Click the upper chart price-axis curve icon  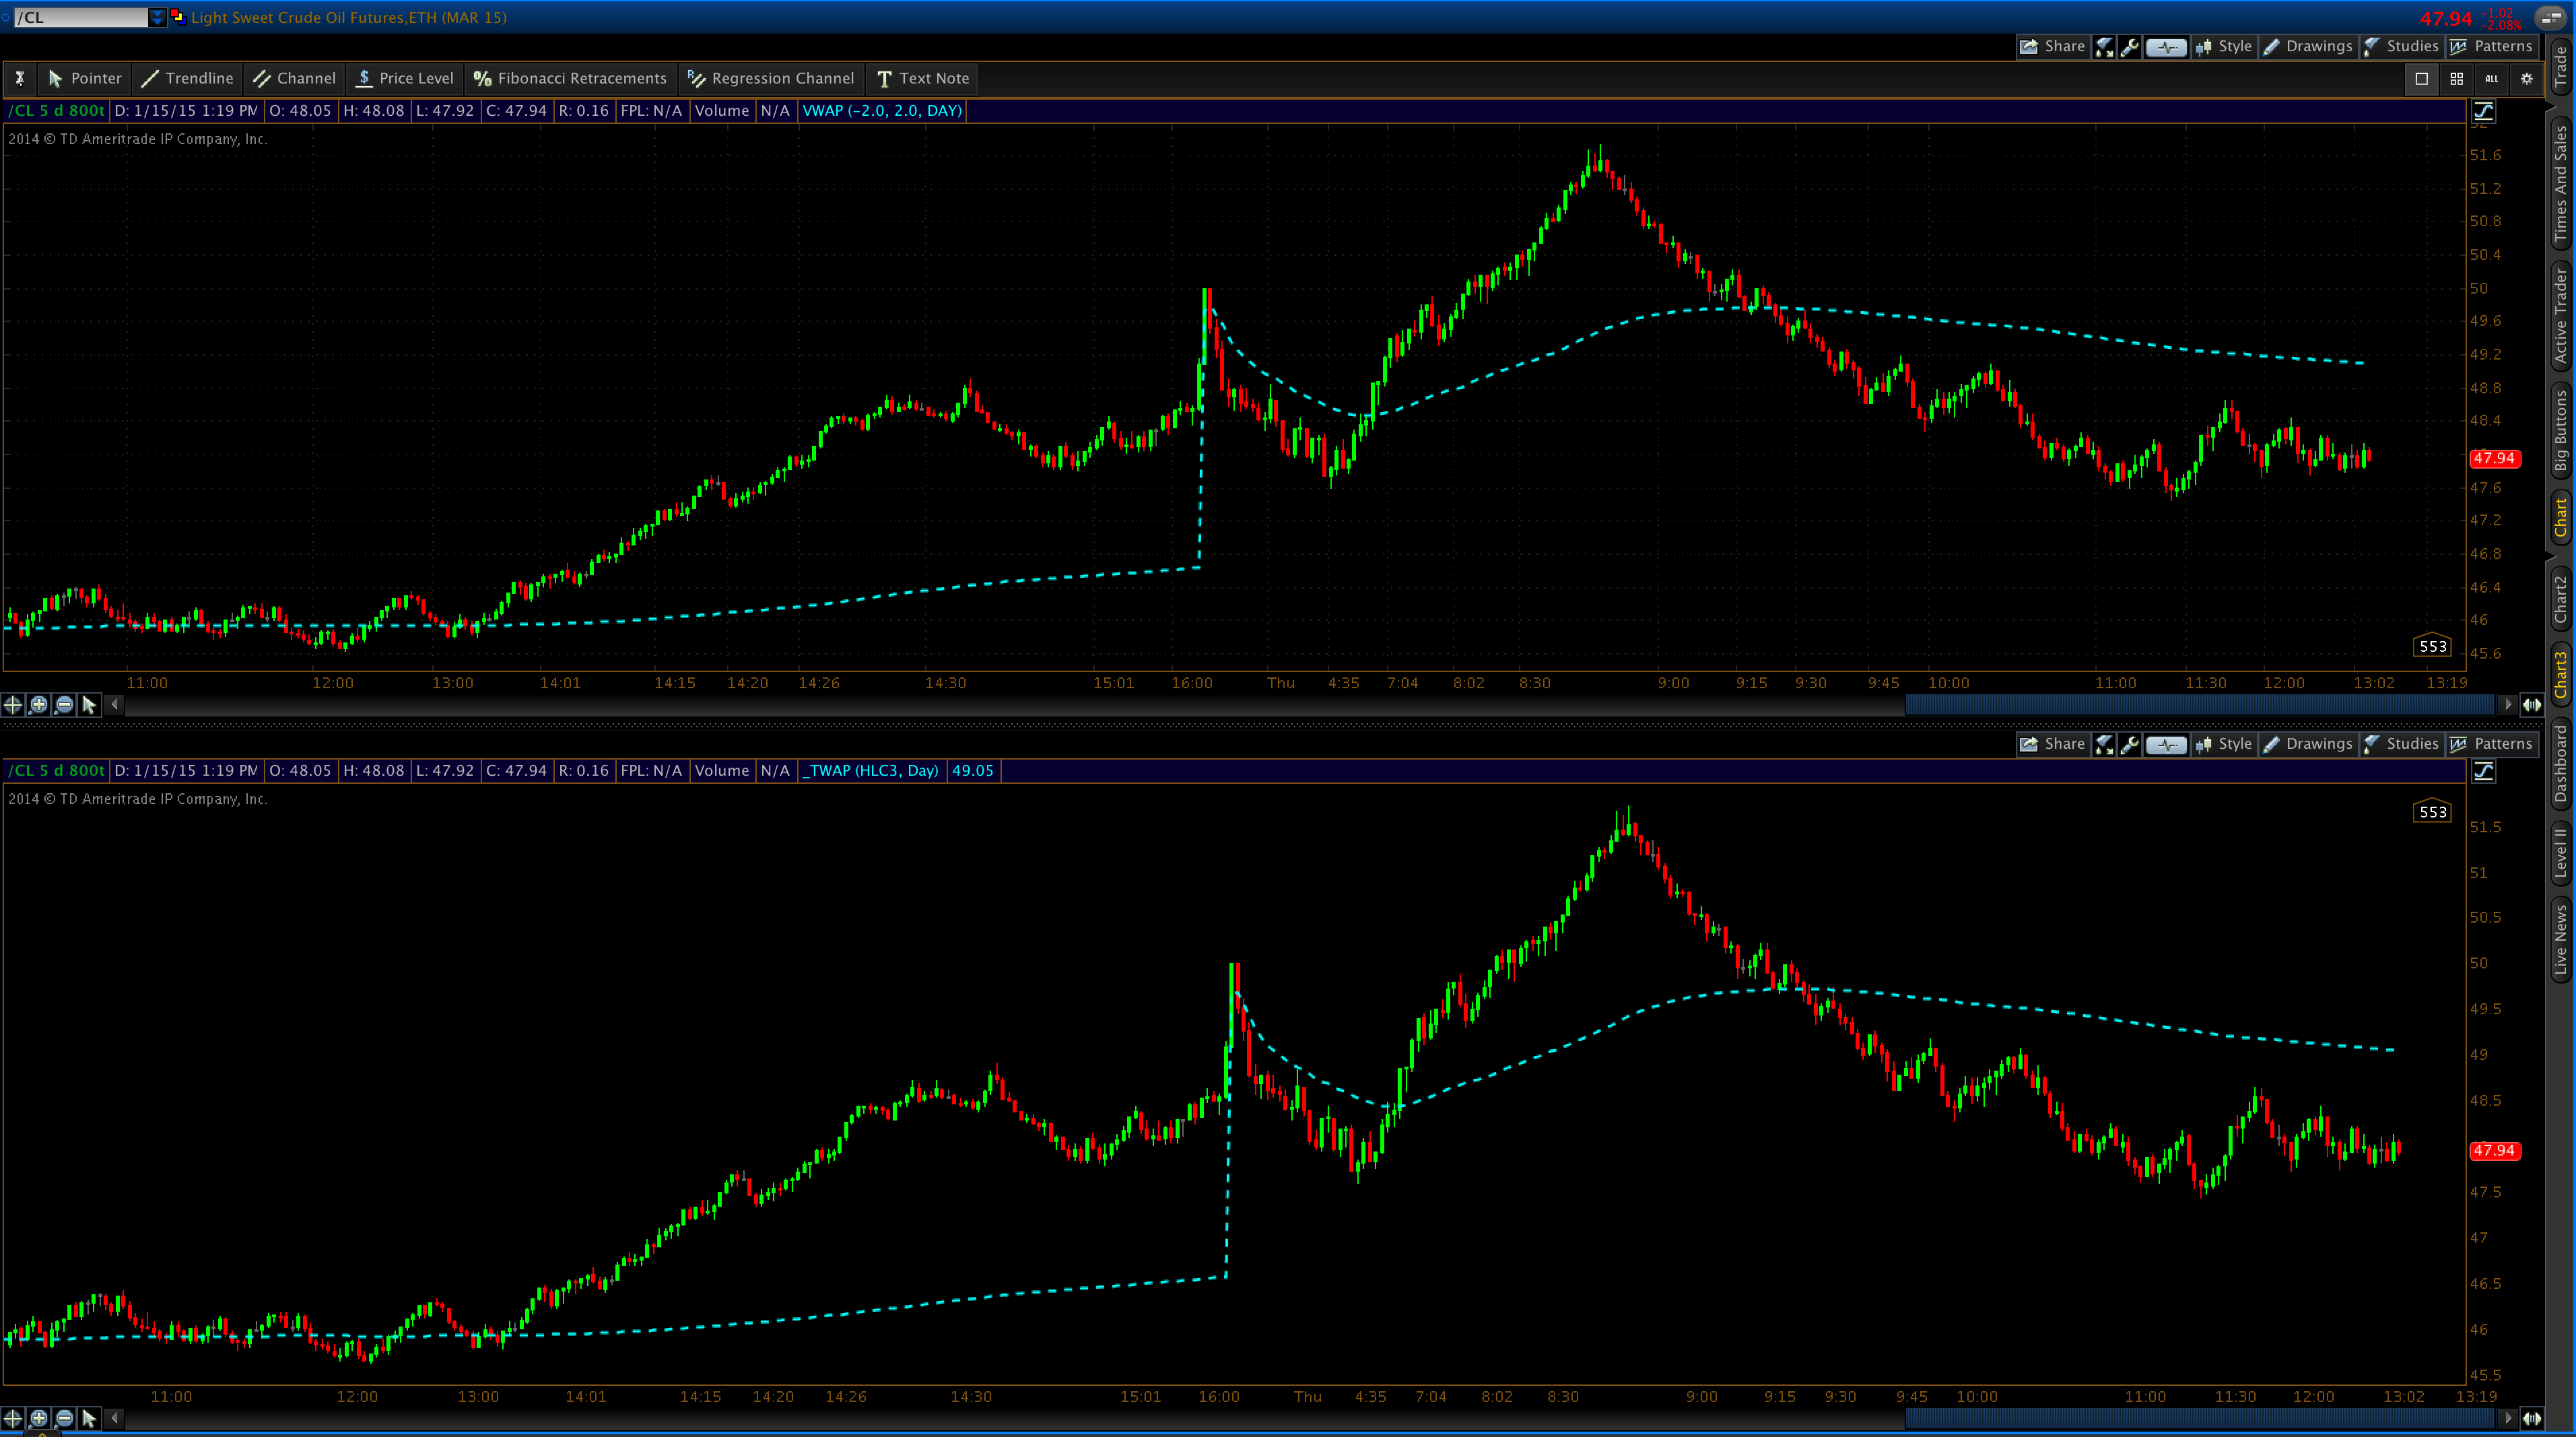pyautogui.click(x=2483, y=111)
